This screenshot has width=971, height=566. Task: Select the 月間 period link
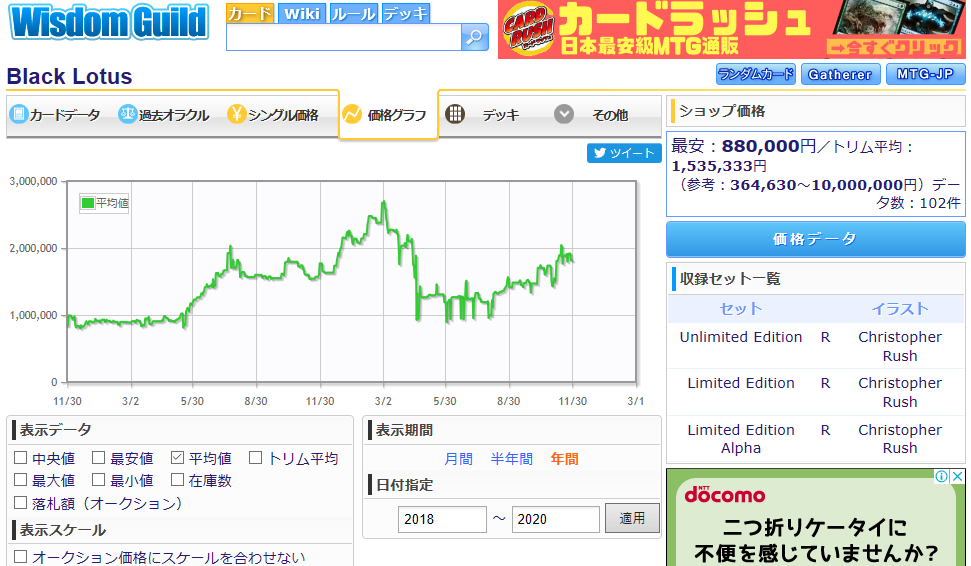click(x=458, y=459)
